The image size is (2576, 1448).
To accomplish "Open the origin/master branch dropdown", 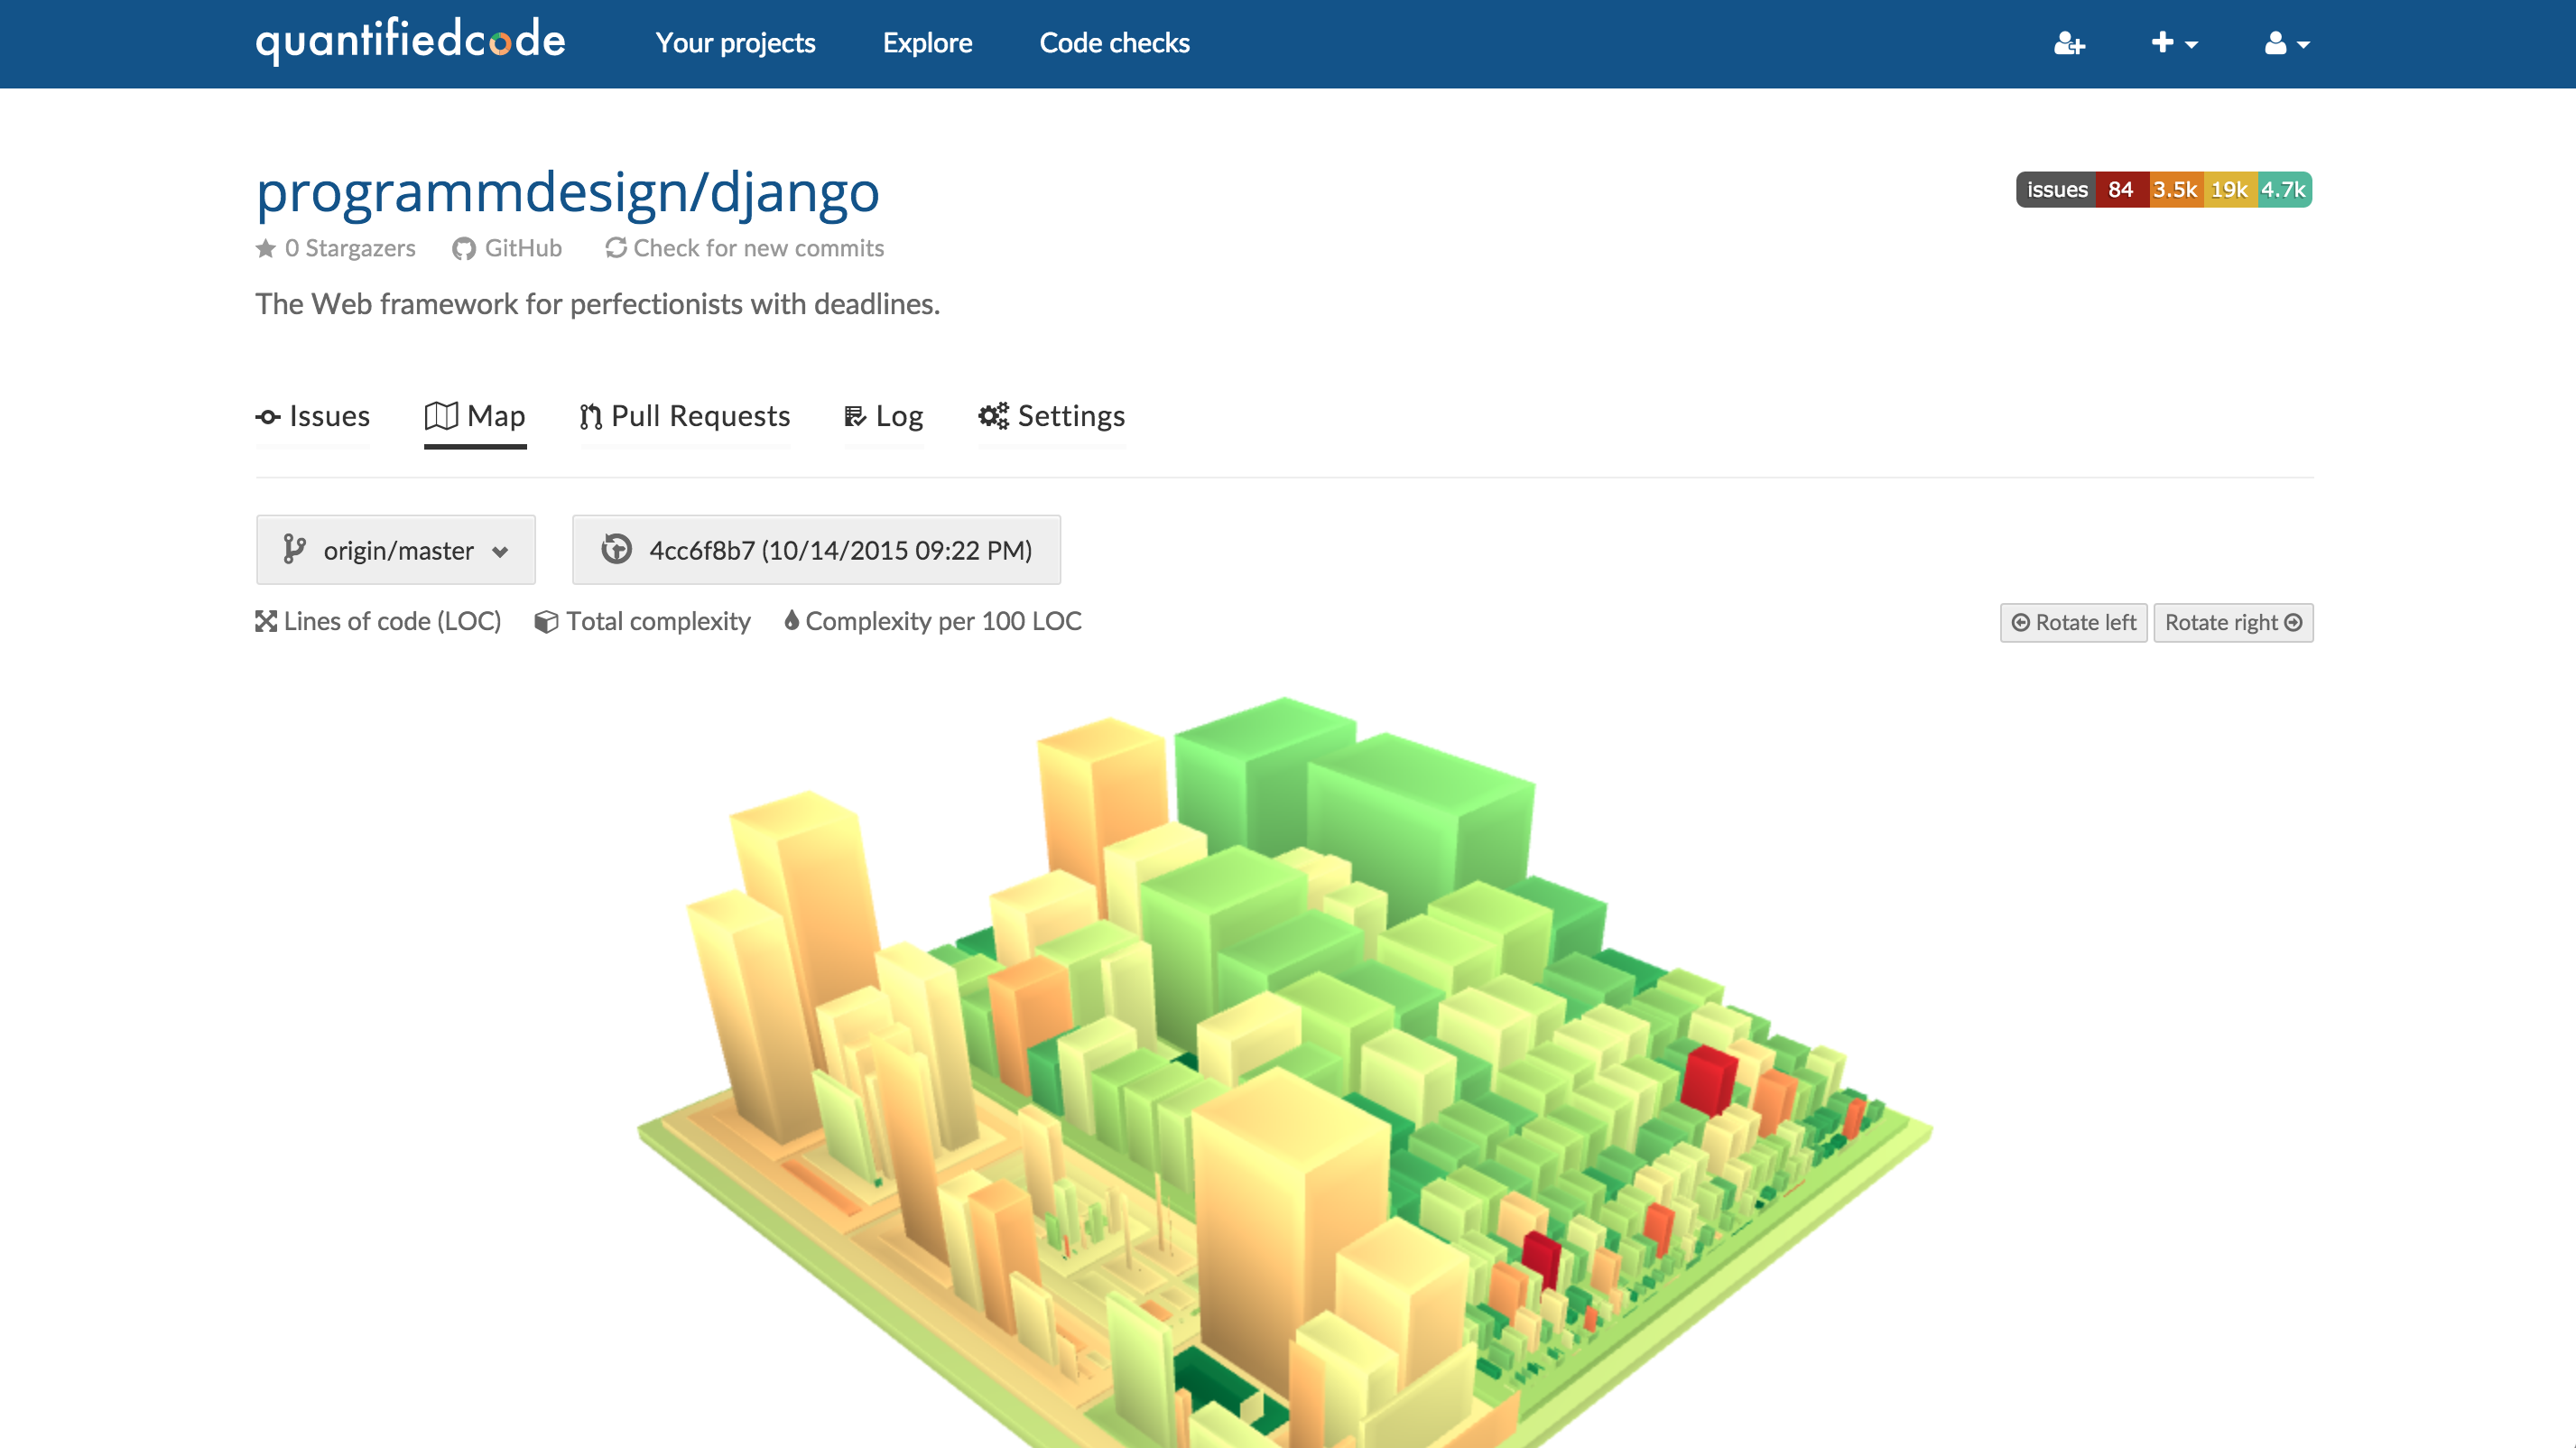I will (396, 549).
